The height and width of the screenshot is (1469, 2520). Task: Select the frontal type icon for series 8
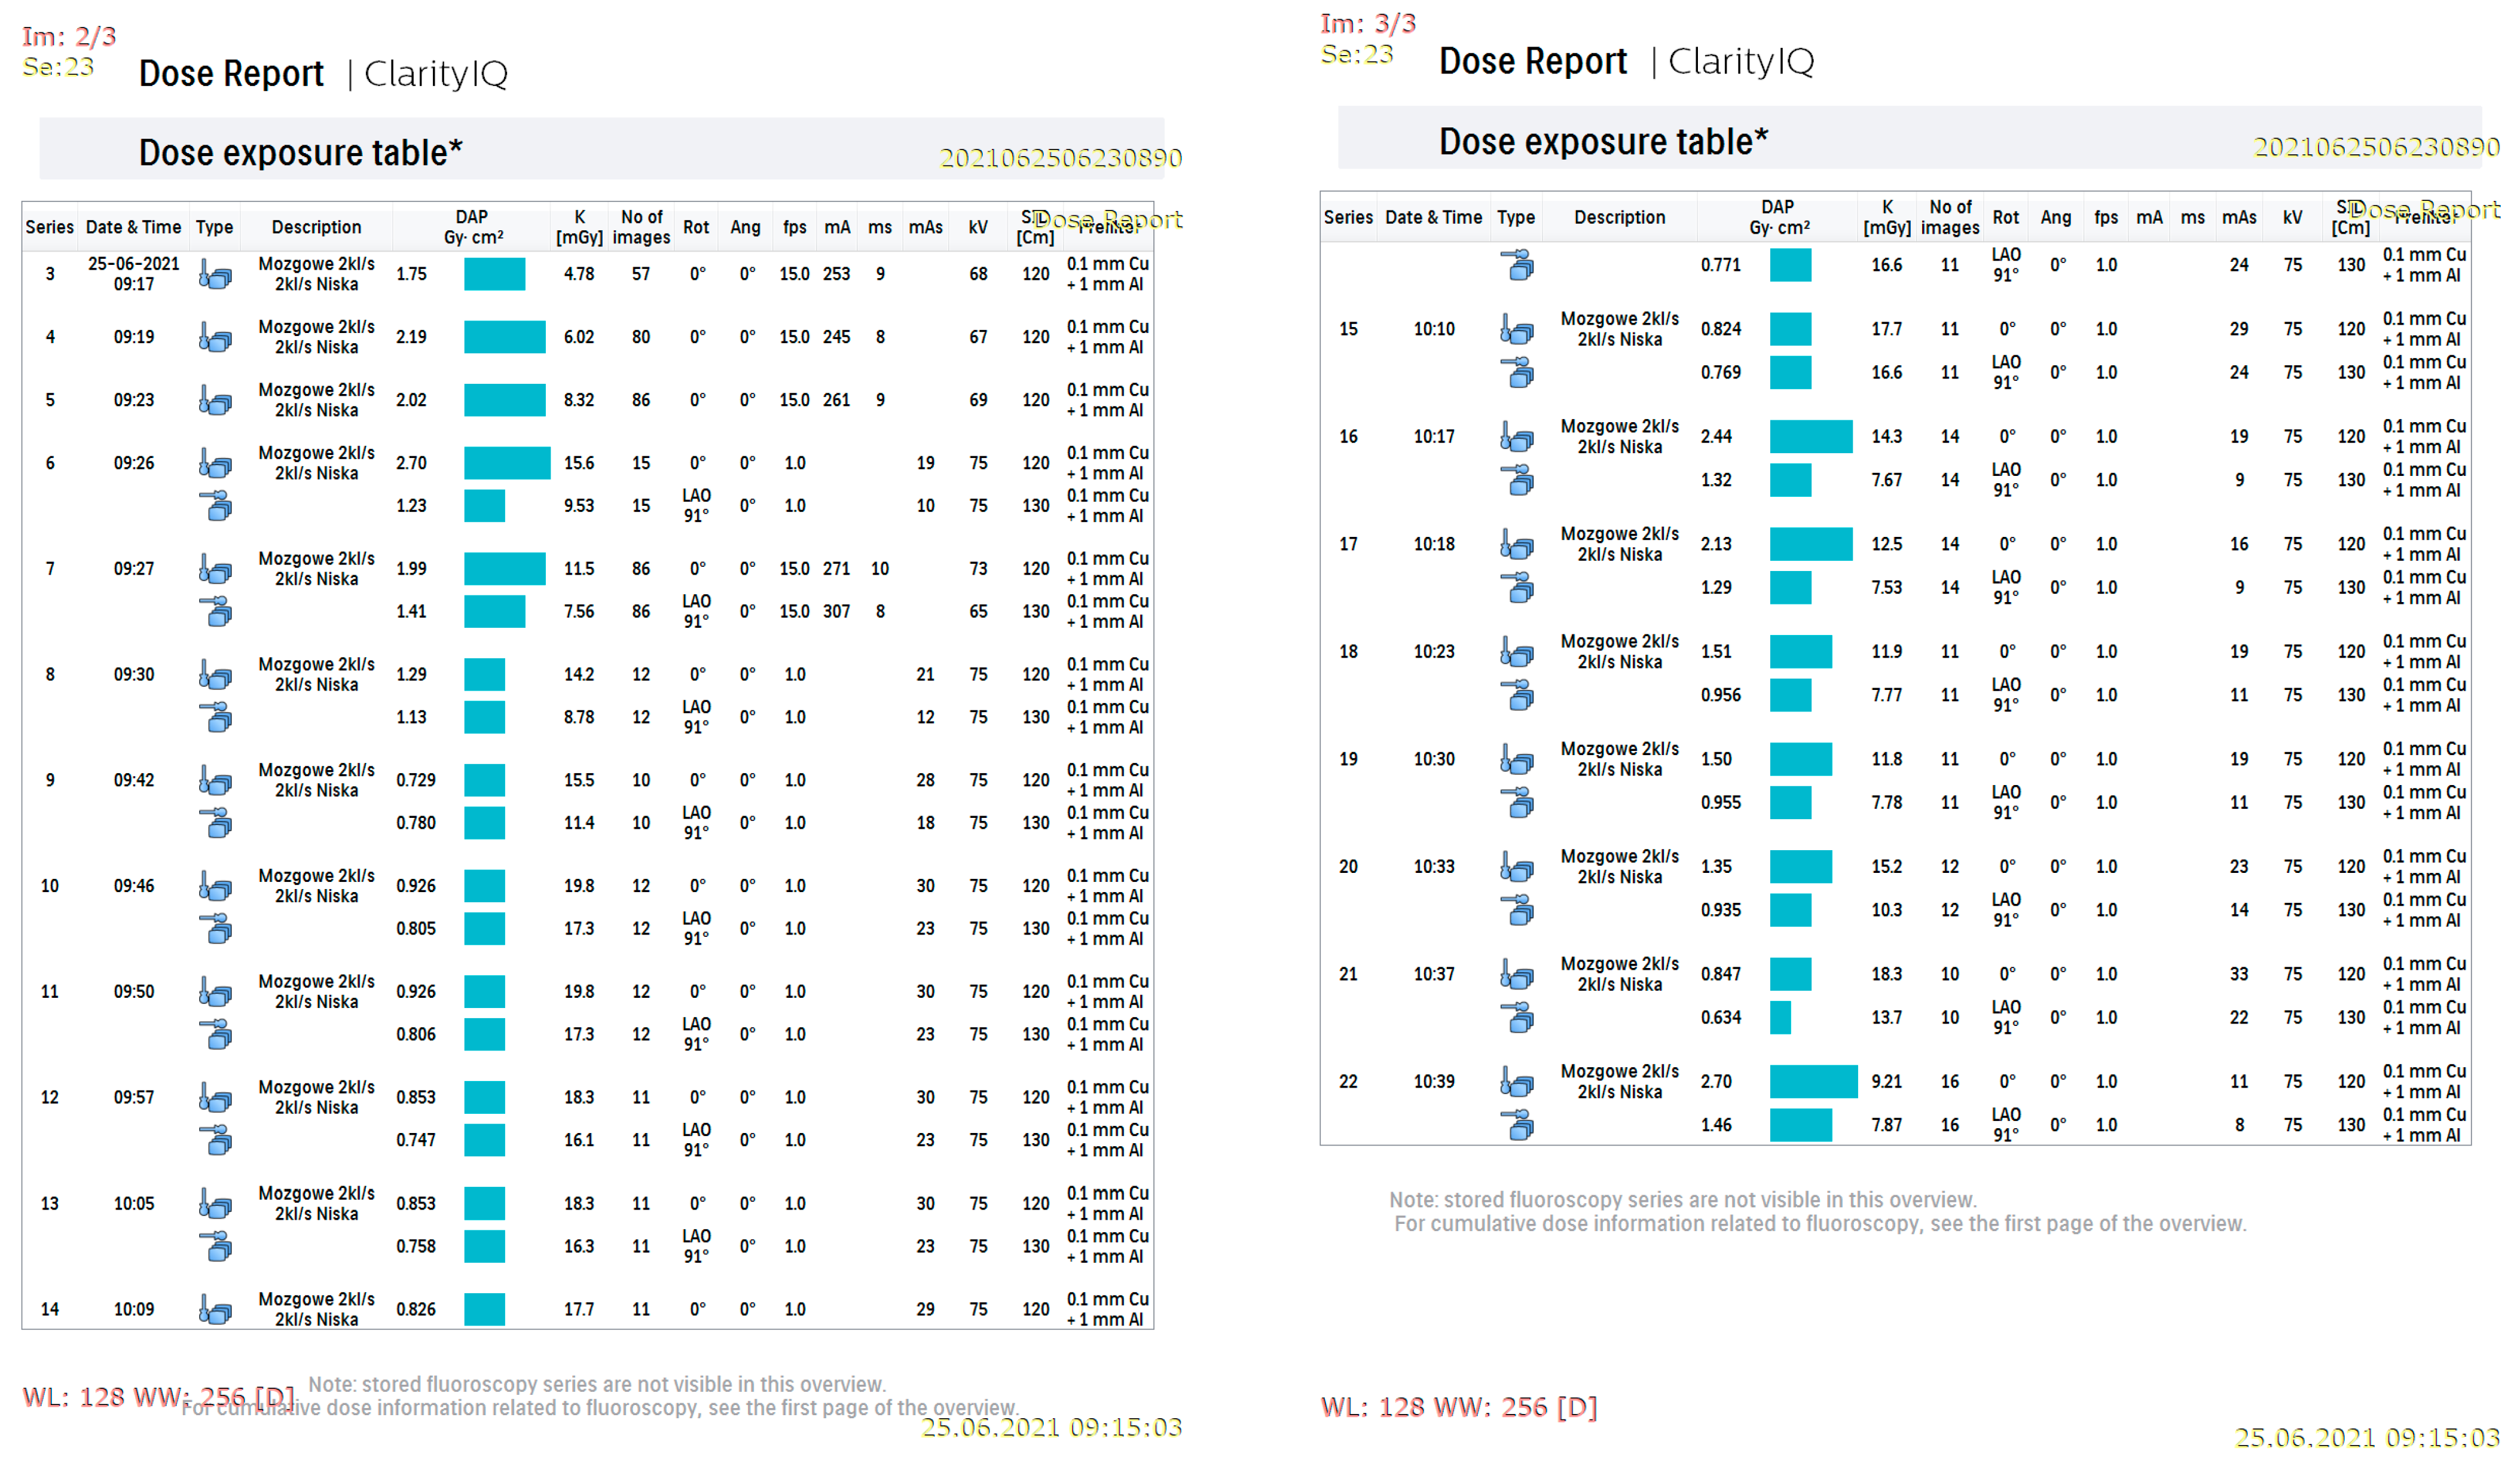point(215,675)
